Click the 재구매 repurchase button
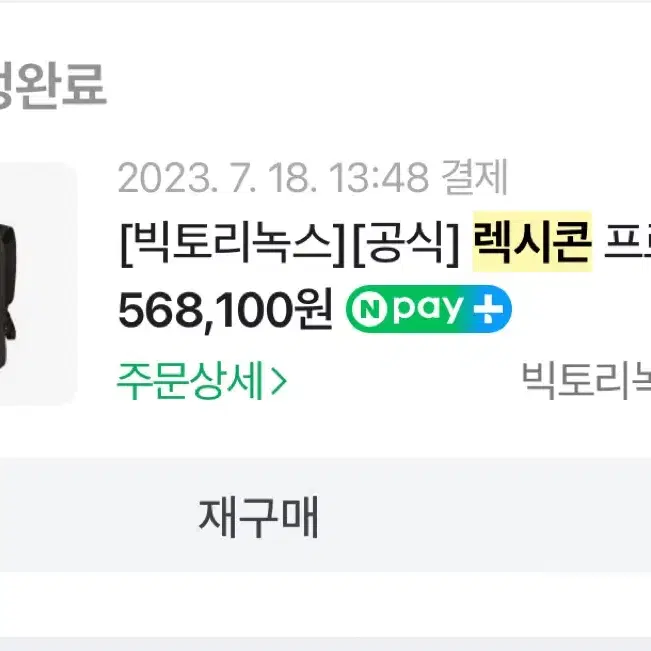The image size is (651, 651). (x=258, y=517)
